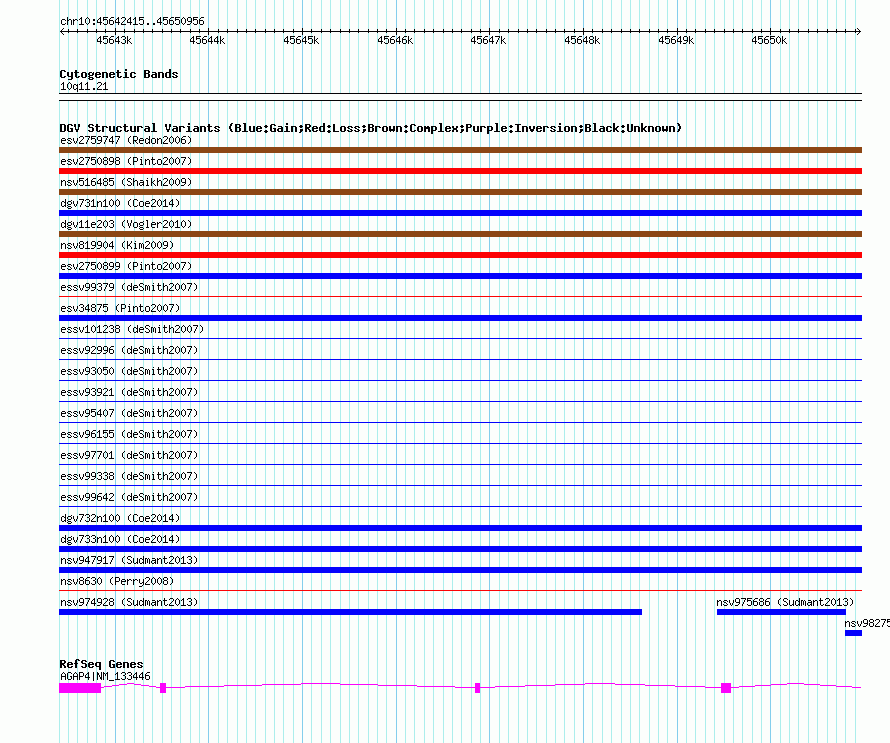Screen dimensions: 890x743
Task: Click the nsv974928 (Sudmant2013) blue bar
Action: [x=350, y=612]
